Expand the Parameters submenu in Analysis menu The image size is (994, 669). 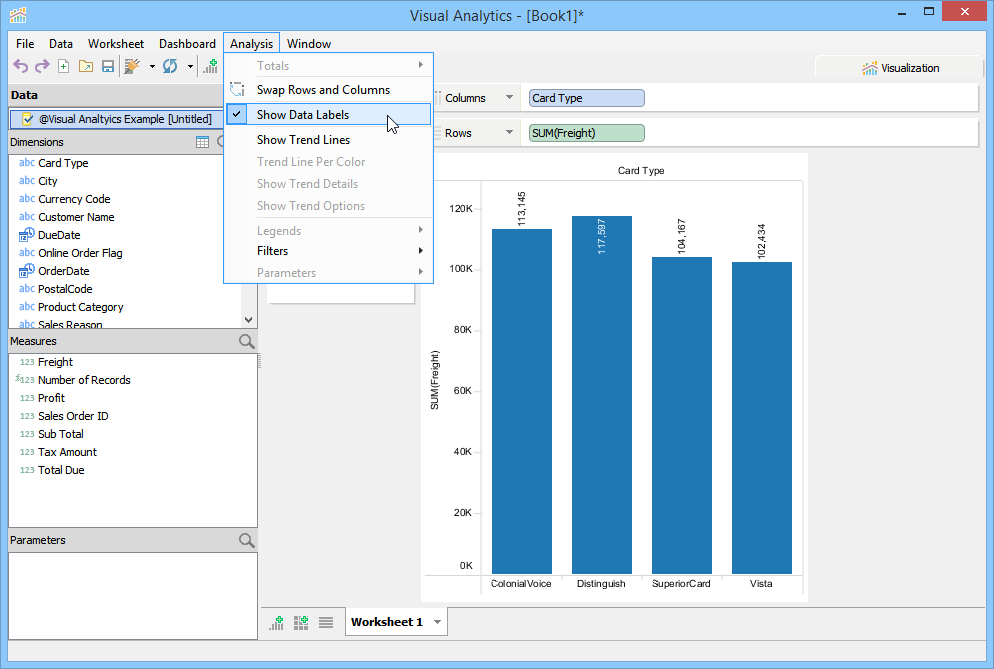(x=421, y=272)
